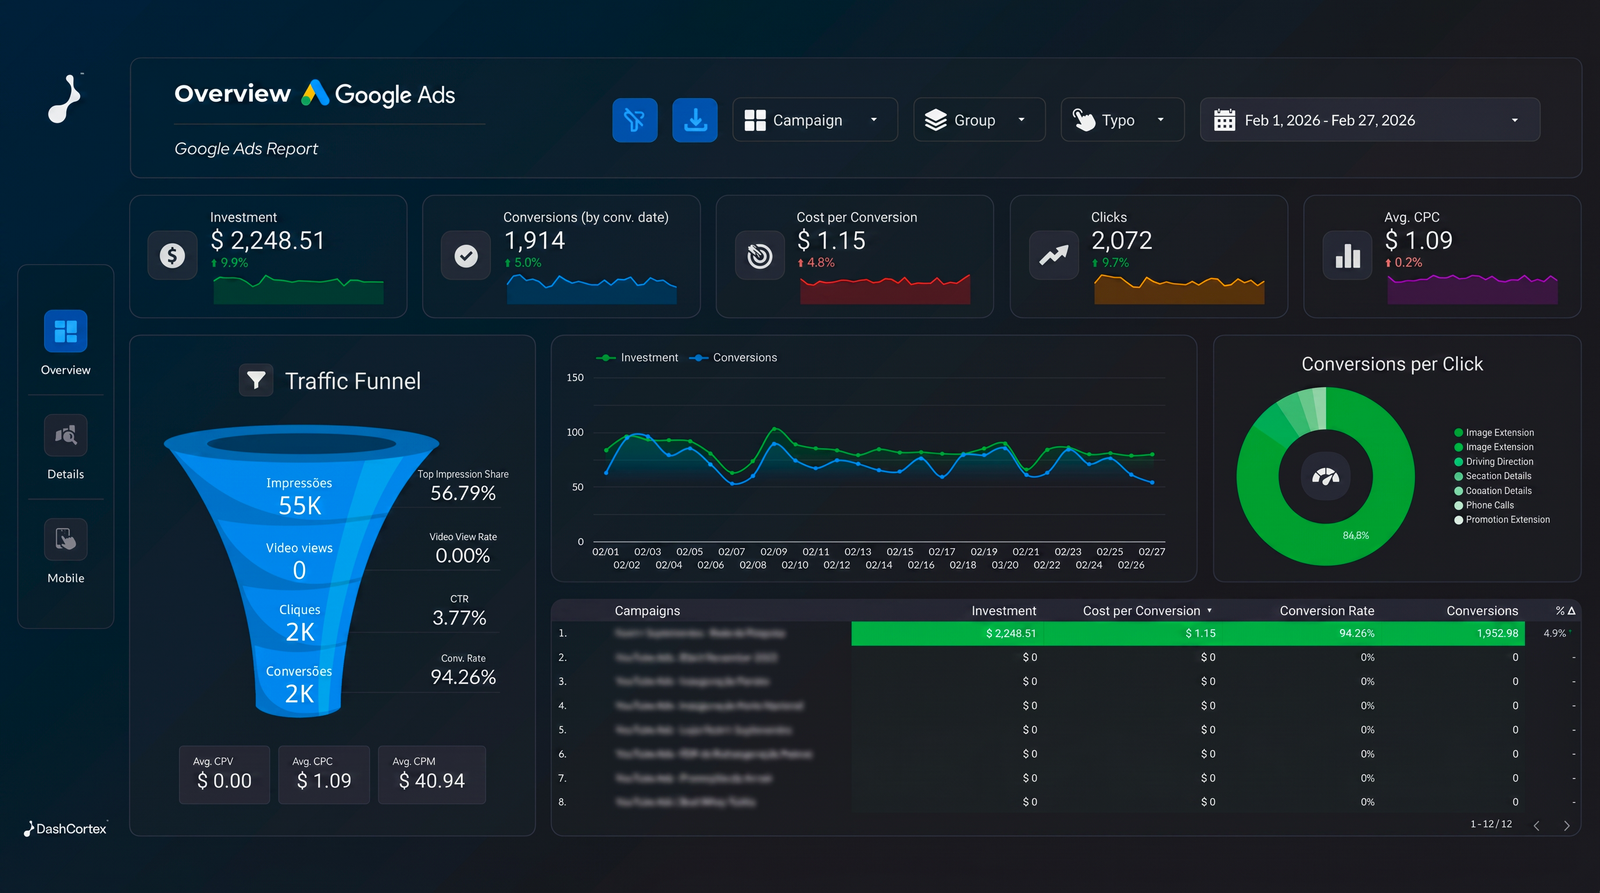The width and height of the screenshot is (1600, 893).
Task: Click the 84,8% green donut segment
Action: [x=1354, y=536]
